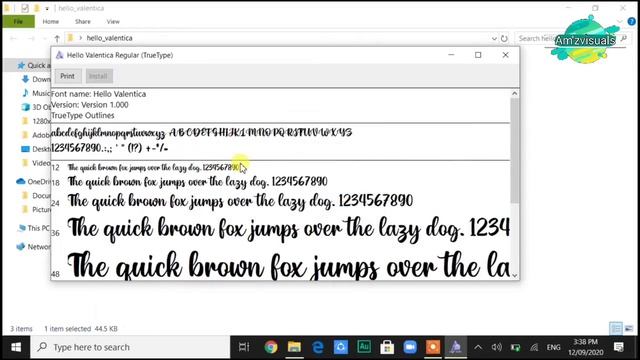The width and height of the screenshot is (640, 360).
Task: Minimize the Hello Valentica font window
Action: pos(451,55)
